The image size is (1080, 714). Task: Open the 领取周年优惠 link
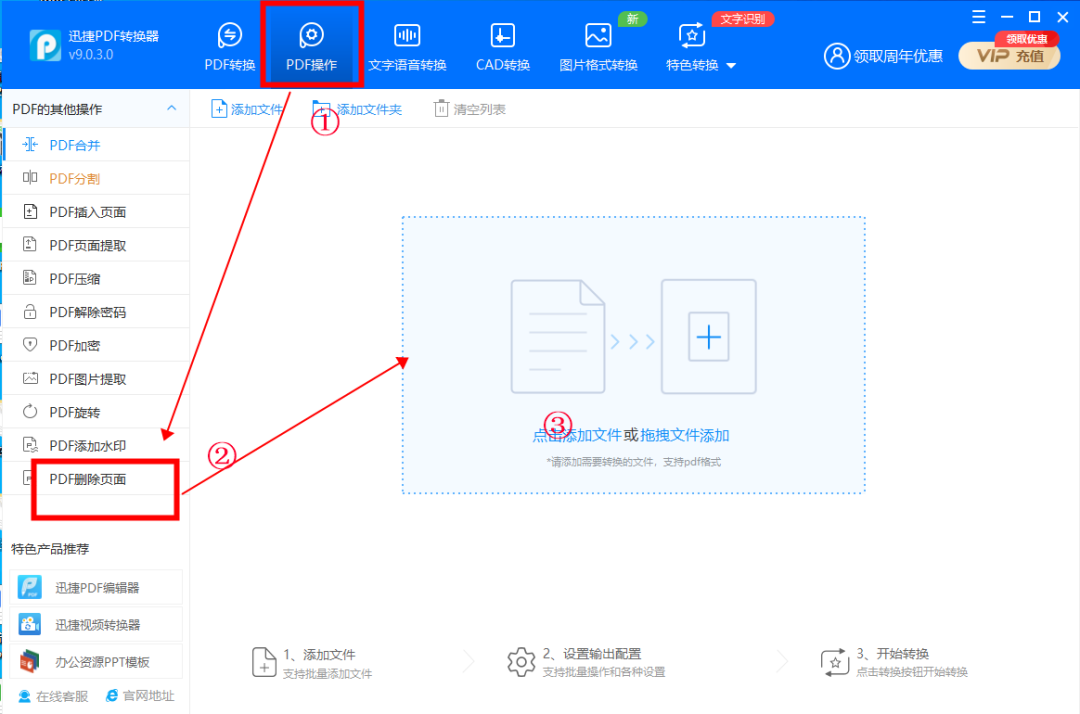pyautogui.click(x=897, y=56)
